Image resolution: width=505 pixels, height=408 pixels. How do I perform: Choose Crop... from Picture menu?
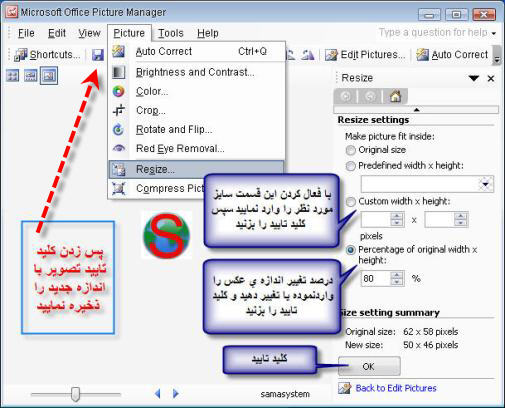pos(197,110)
